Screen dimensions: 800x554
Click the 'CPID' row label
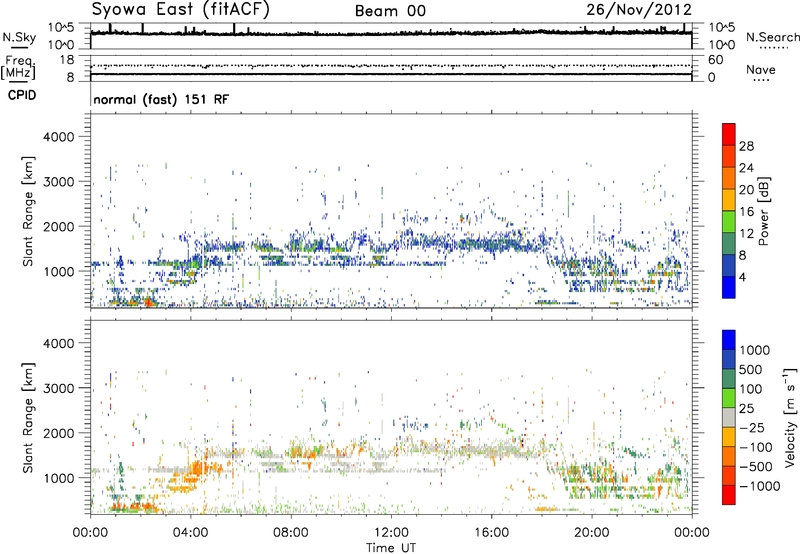(22, 95)
